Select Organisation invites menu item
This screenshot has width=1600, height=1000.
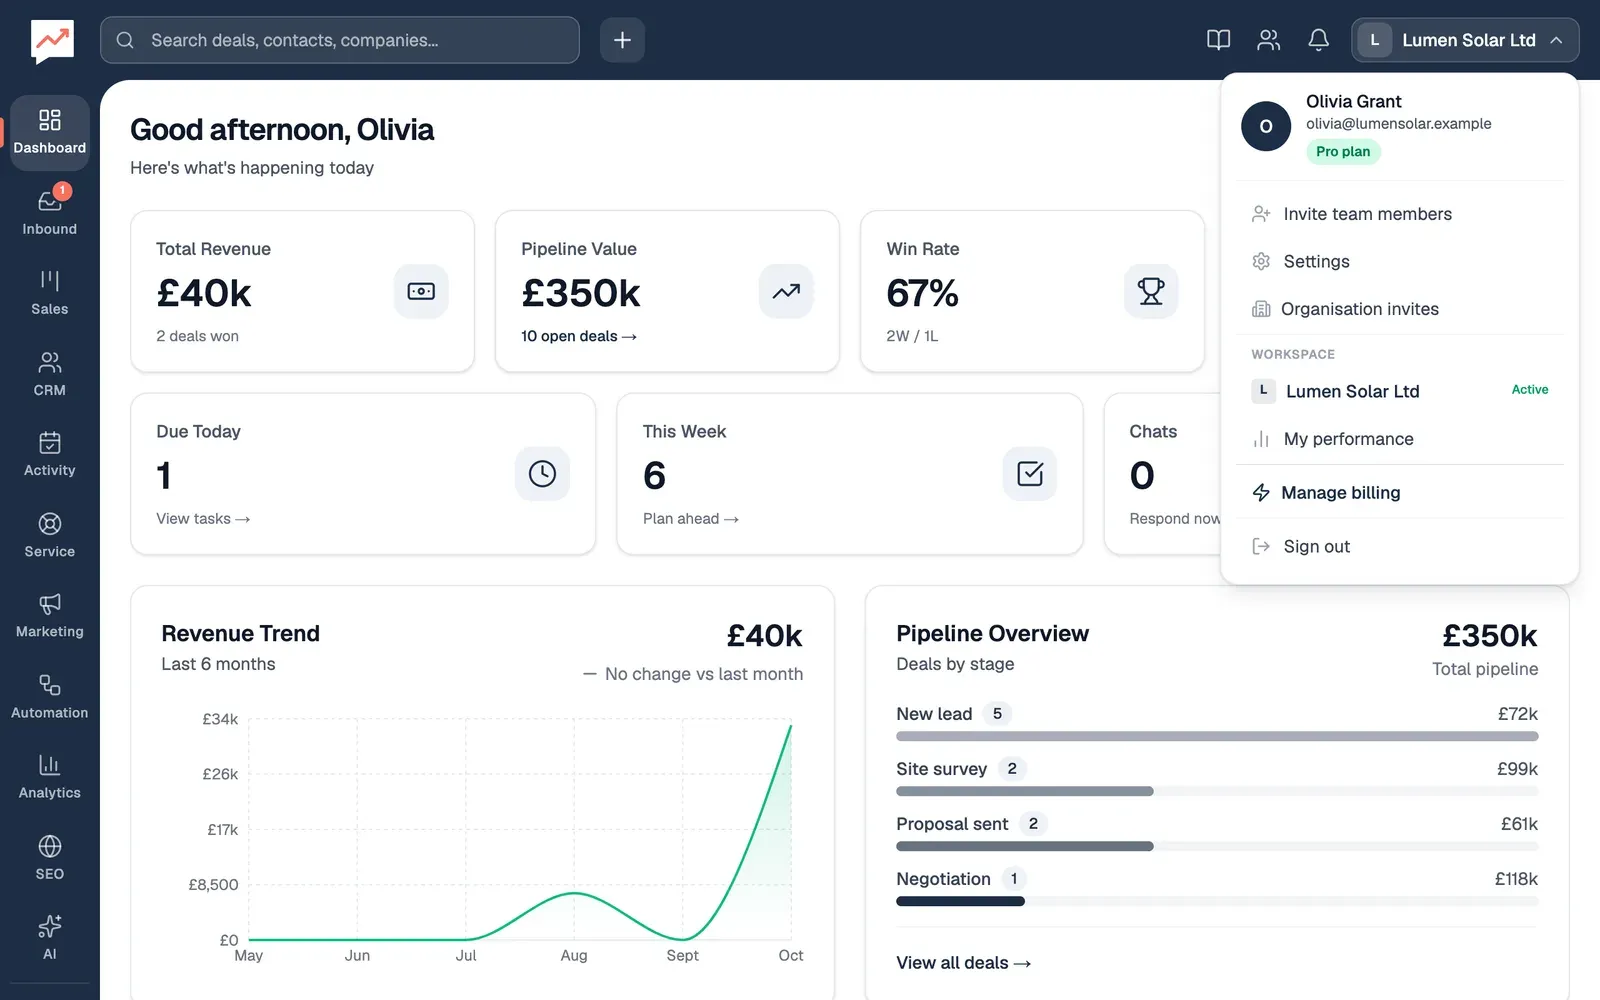1400,309
